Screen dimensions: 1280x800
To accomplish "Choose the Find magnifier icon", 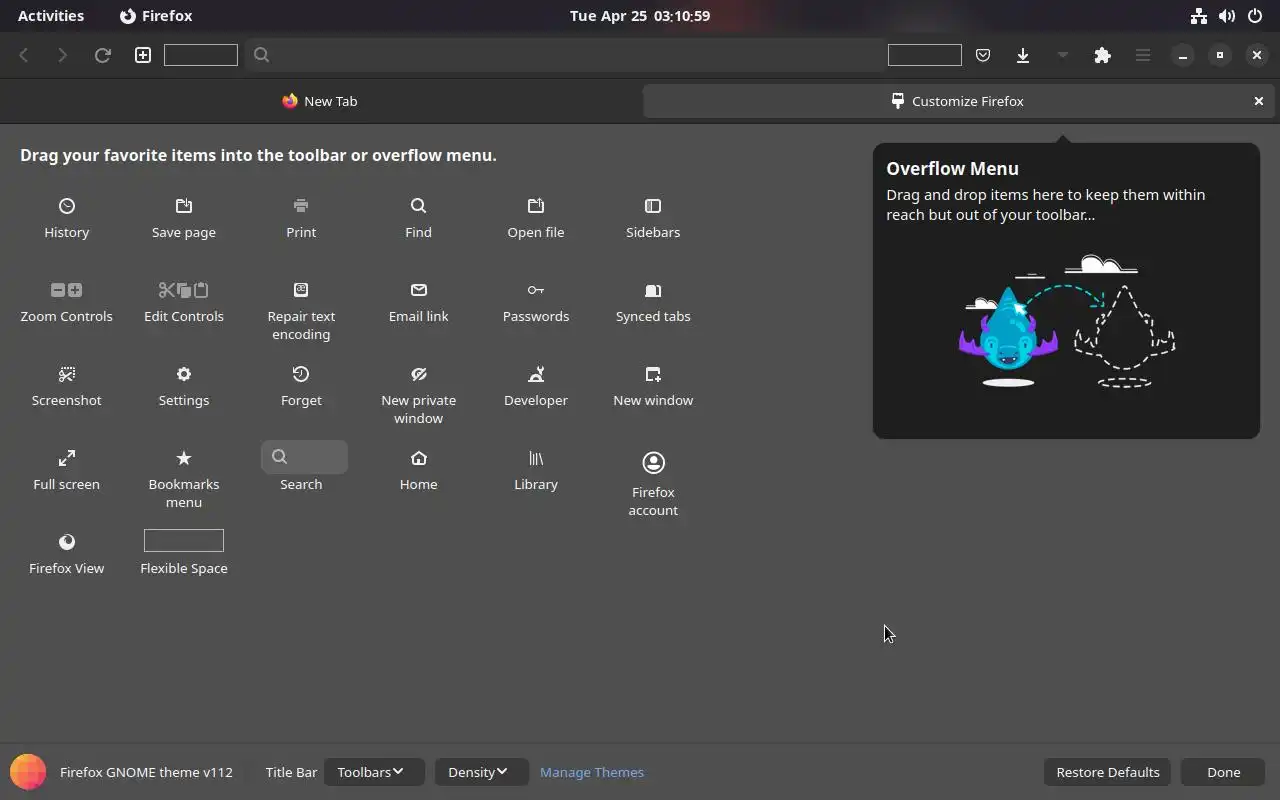I will coord(418,206).
